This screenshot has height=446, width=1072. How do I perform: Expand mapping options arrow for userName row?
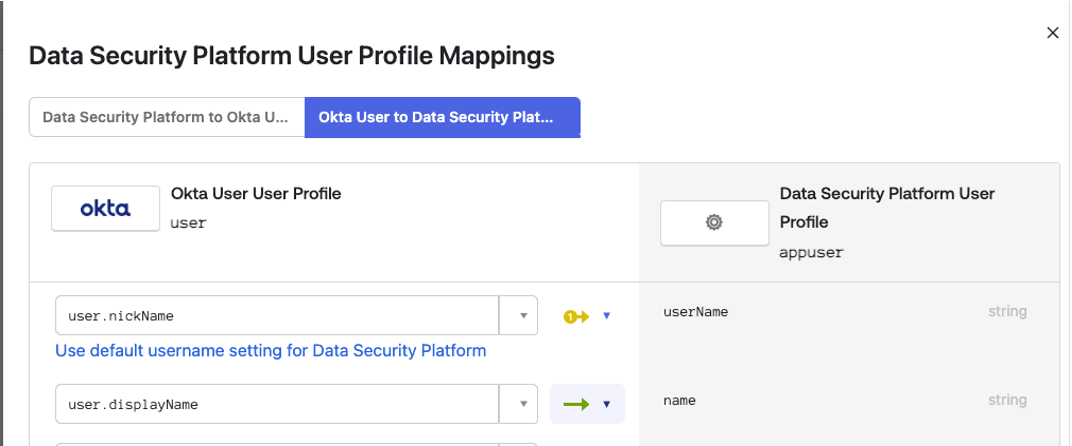point(606,317)
